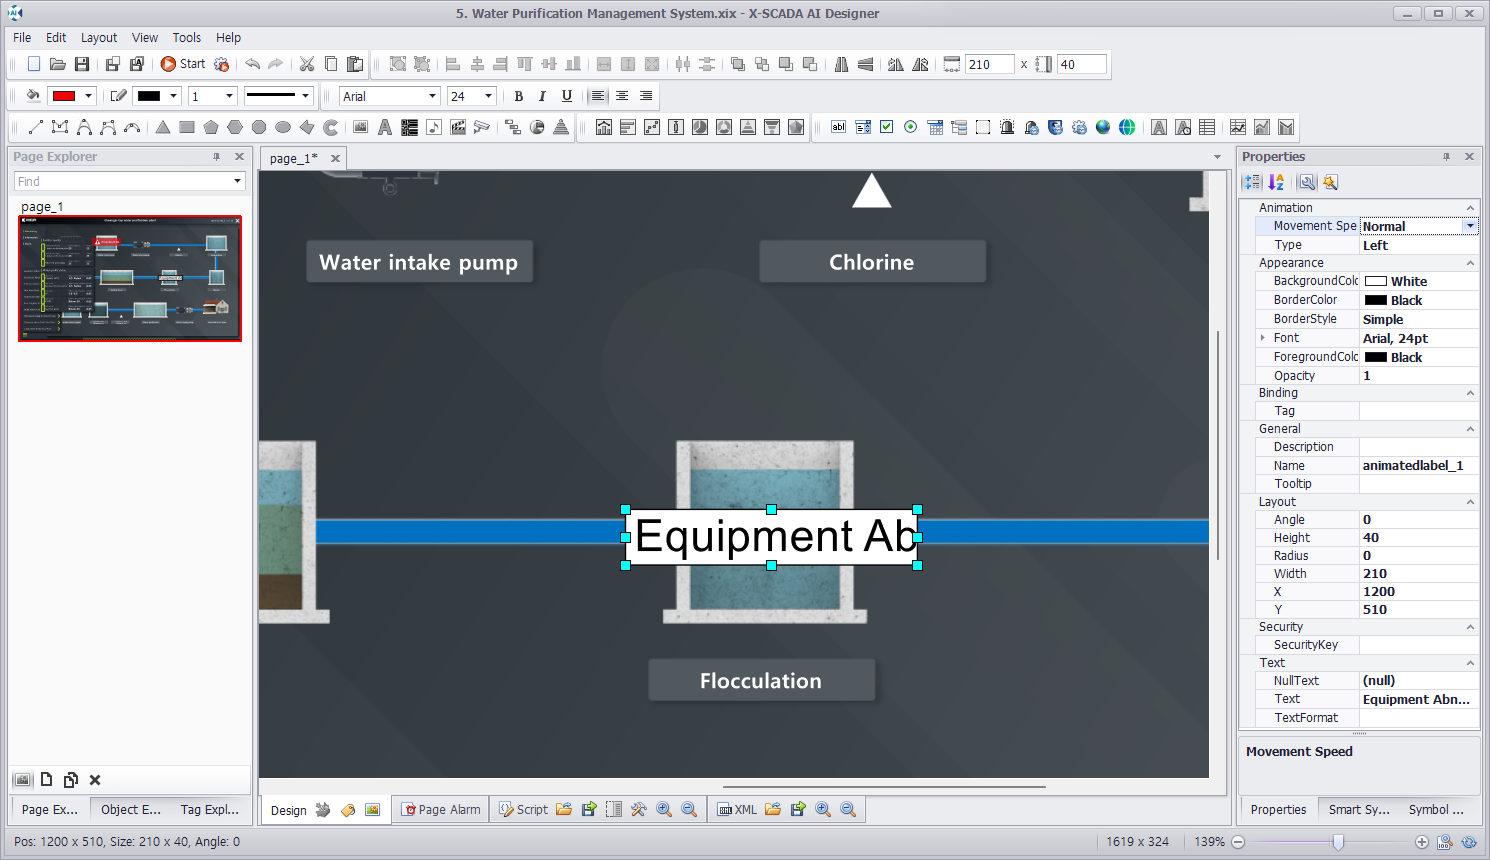Adjust the zoom slider handle in status bar

pyautogui.click(x=1338, y=842)
